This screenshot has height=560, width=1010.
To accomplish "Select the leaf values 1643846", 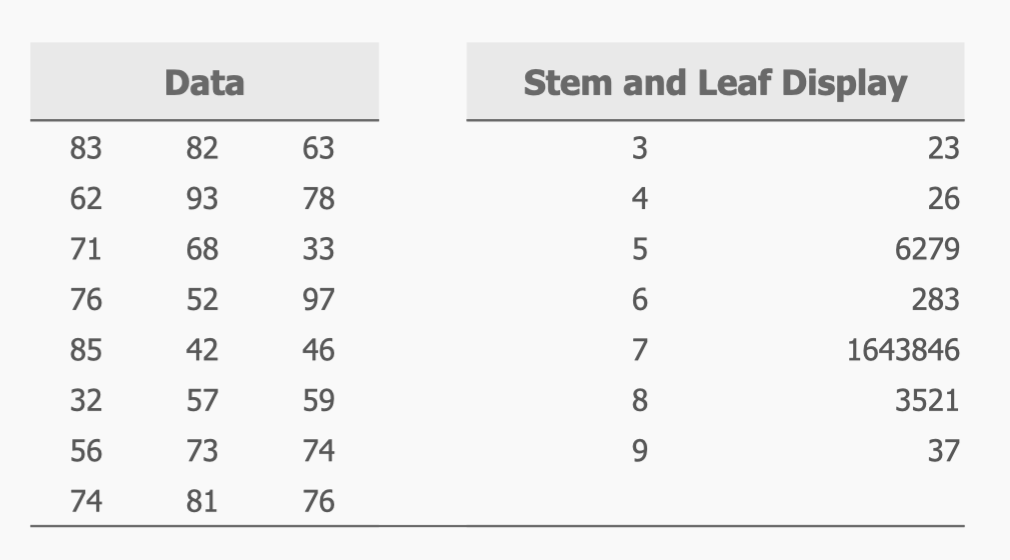I will point(903,350).
